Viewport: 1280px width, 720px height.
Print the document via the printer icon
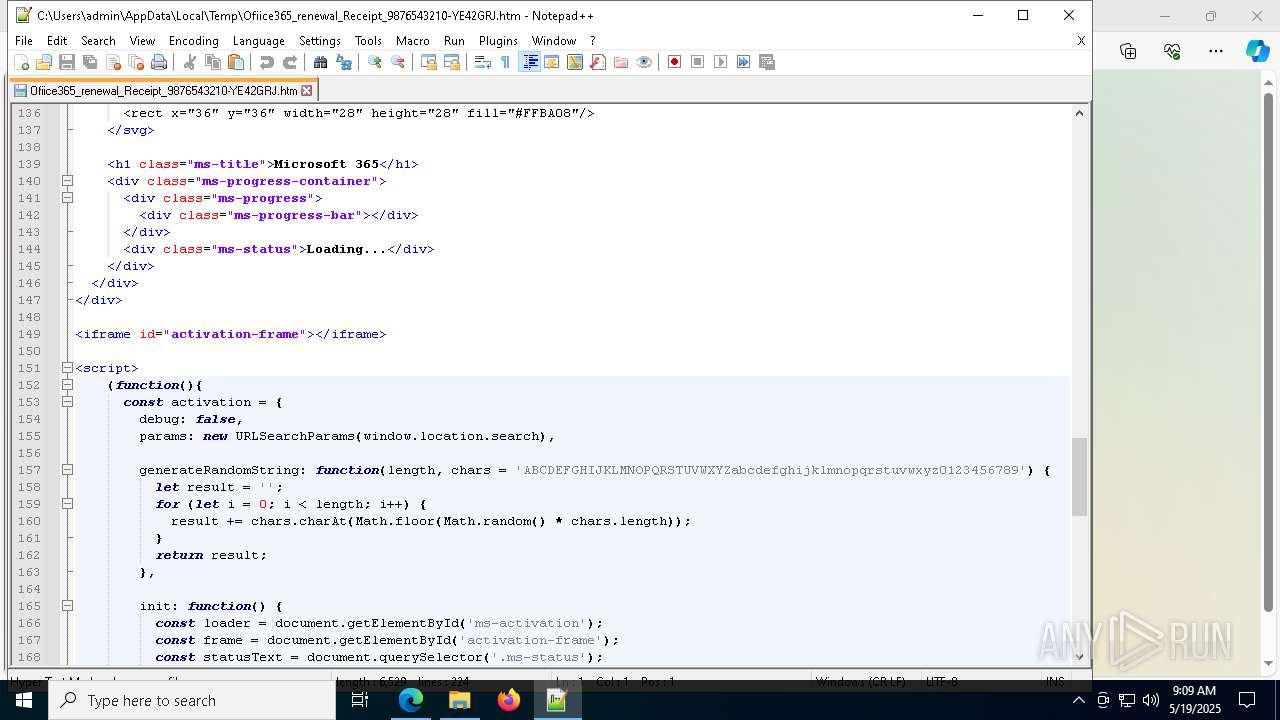[x=159, y=62]
